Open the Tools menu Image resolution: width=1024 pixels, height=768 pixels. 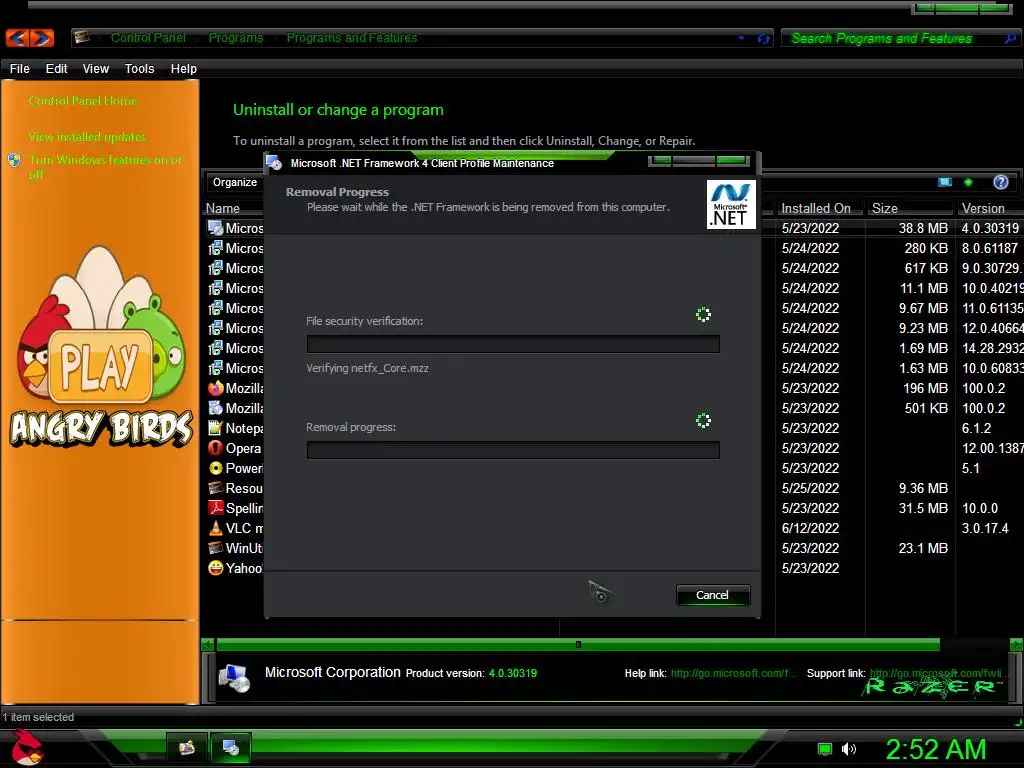(139, 69)
